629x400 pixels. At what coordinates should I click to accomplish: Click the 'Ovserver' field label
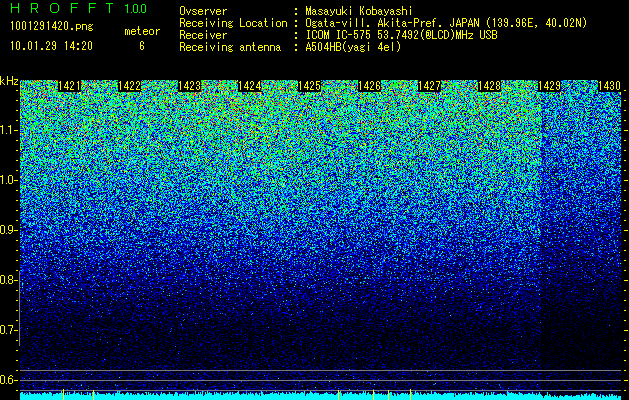203,11
